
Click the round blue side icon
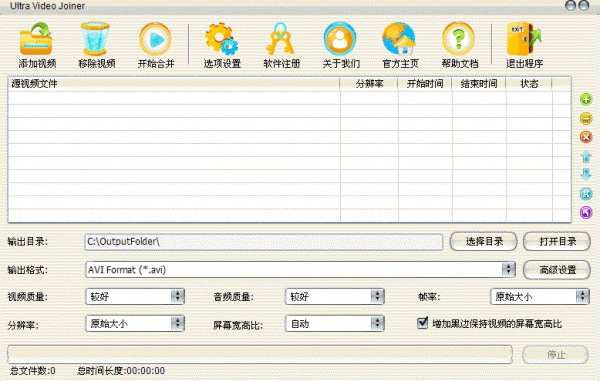[x=586, y=194]
